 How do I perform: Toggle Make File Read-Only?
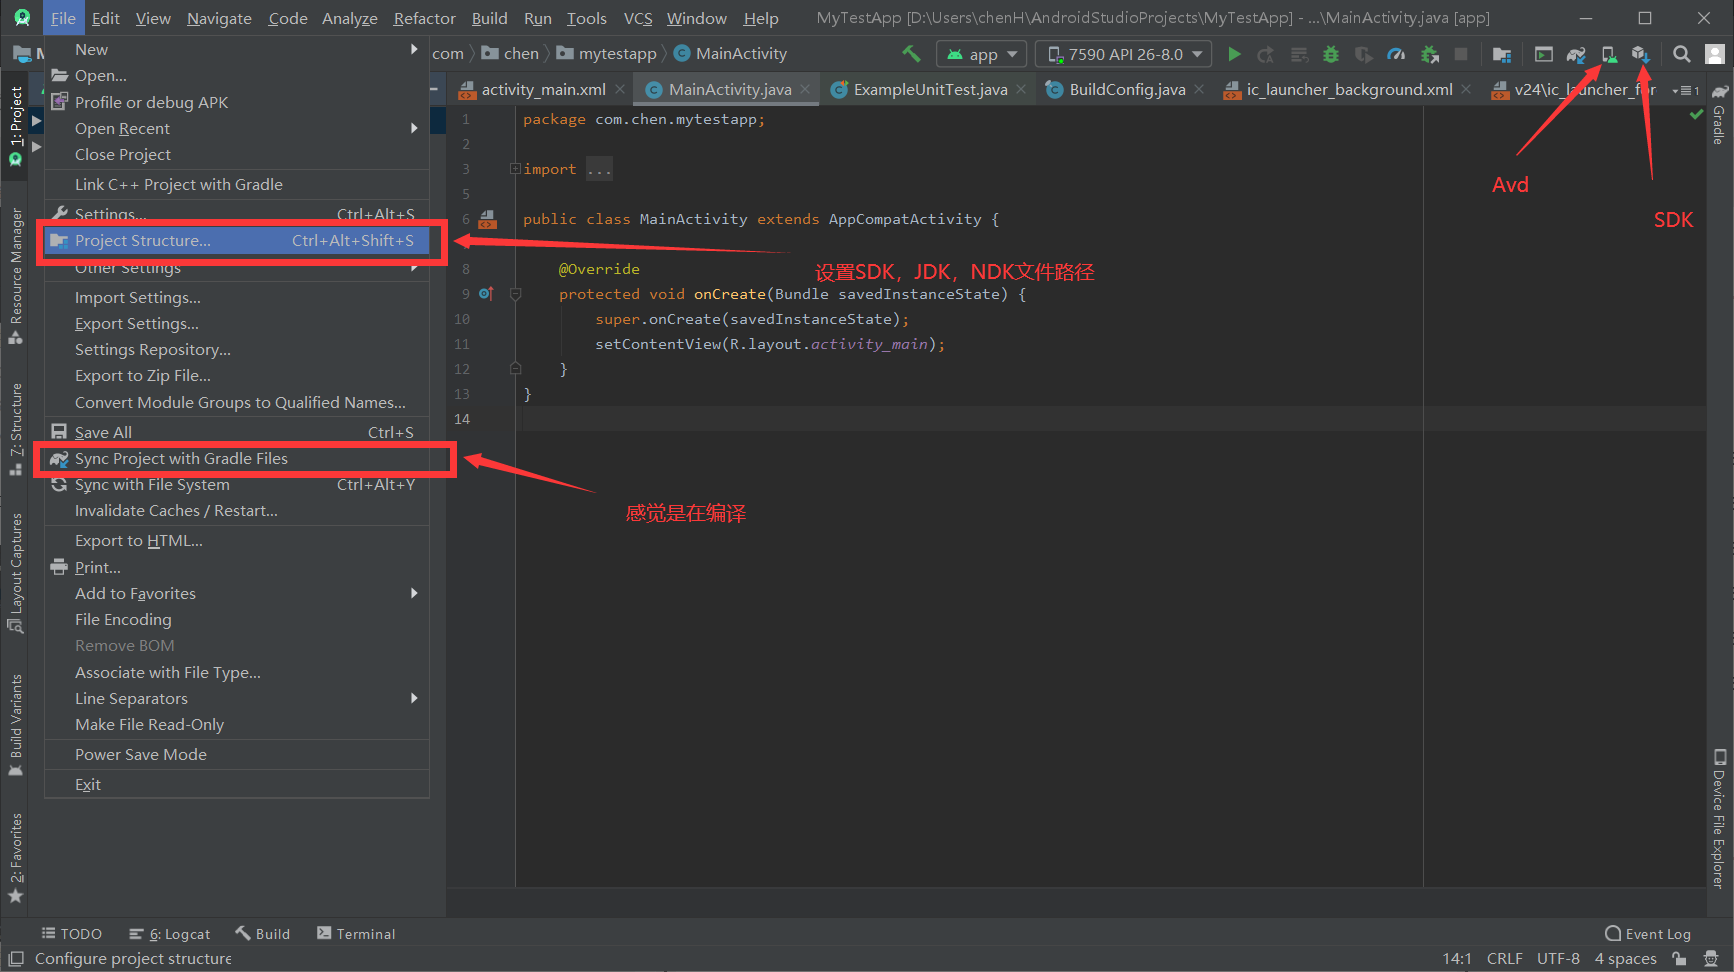tap(149, 724)
